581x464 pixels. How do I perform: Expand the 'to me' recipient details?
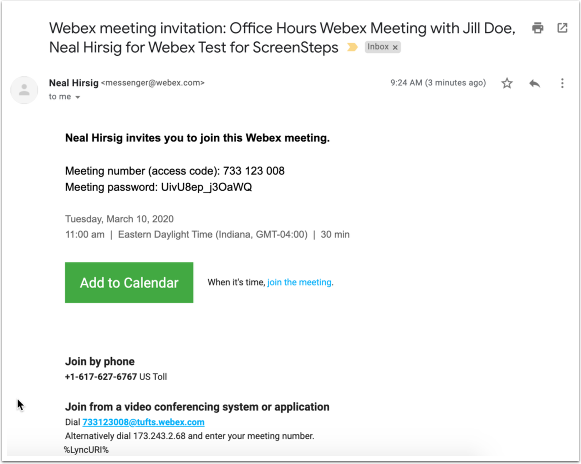(x=77, y=97)
